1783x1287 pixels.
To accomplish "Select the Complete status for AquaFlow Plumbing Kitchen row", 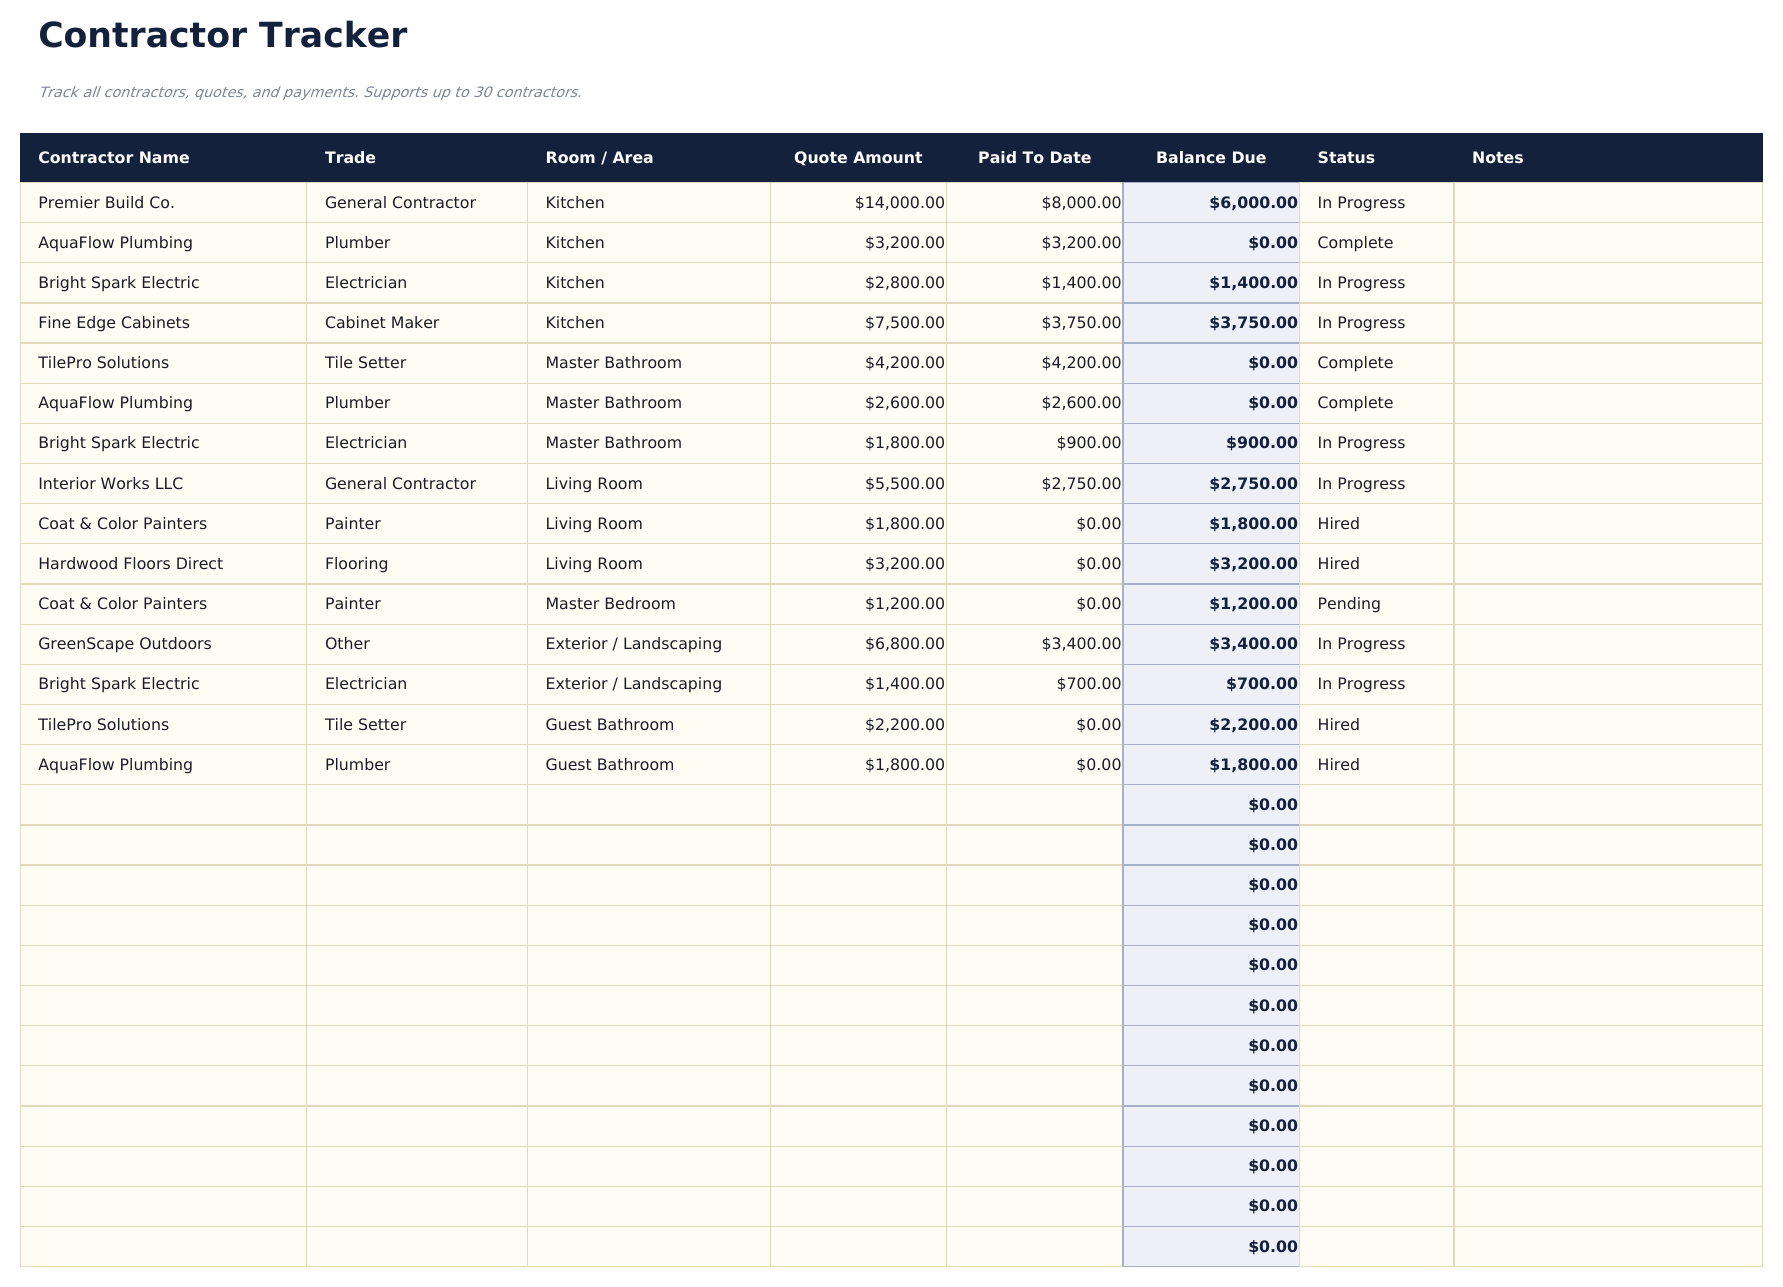I will [1355, 242].
